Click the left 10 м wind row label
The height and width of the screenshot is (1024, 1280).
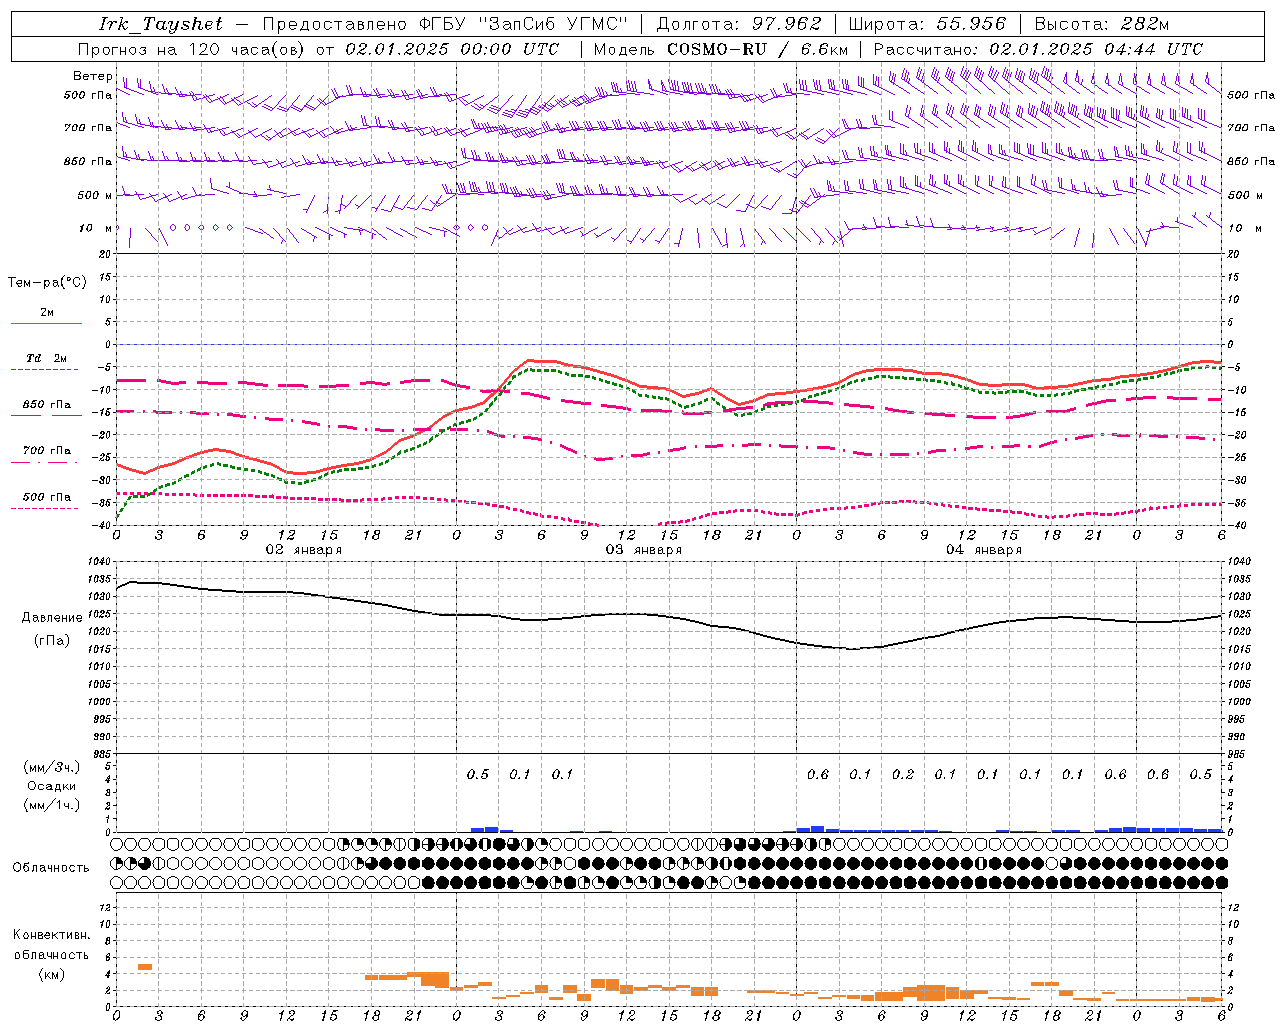(95, 228)
